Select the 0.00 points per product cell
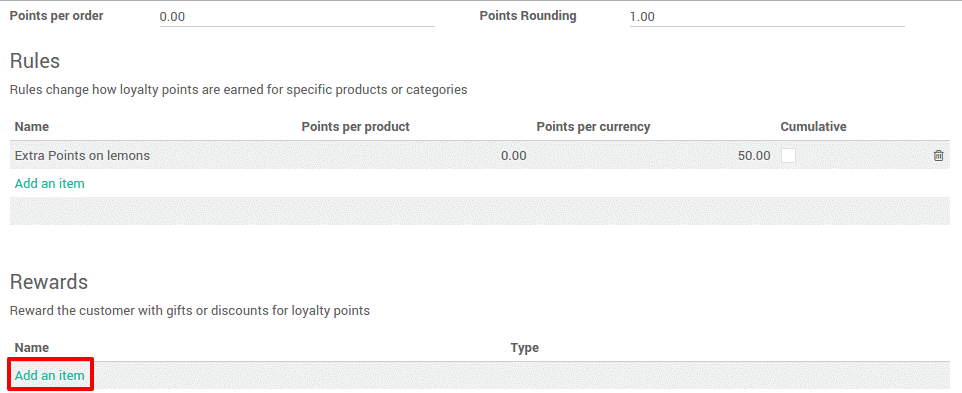The image size is (962, 393). (x=514, y=156)
